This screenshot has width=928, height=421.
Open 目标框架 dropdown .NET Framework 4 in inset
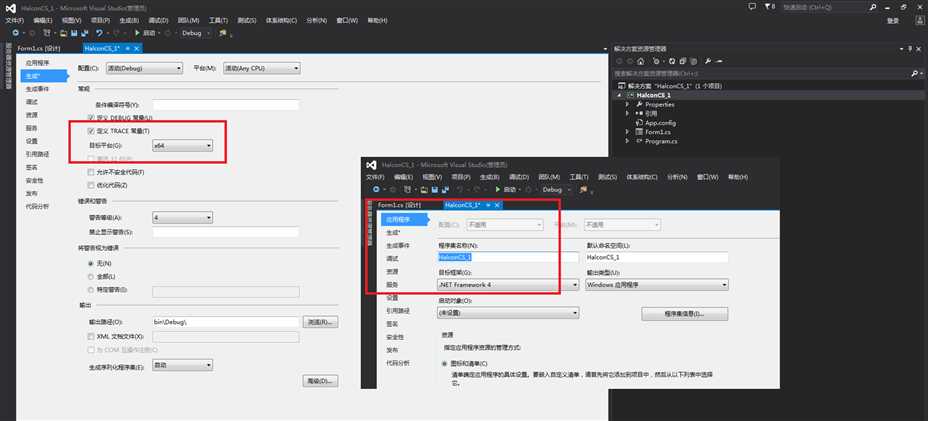[x=507, y=285]
